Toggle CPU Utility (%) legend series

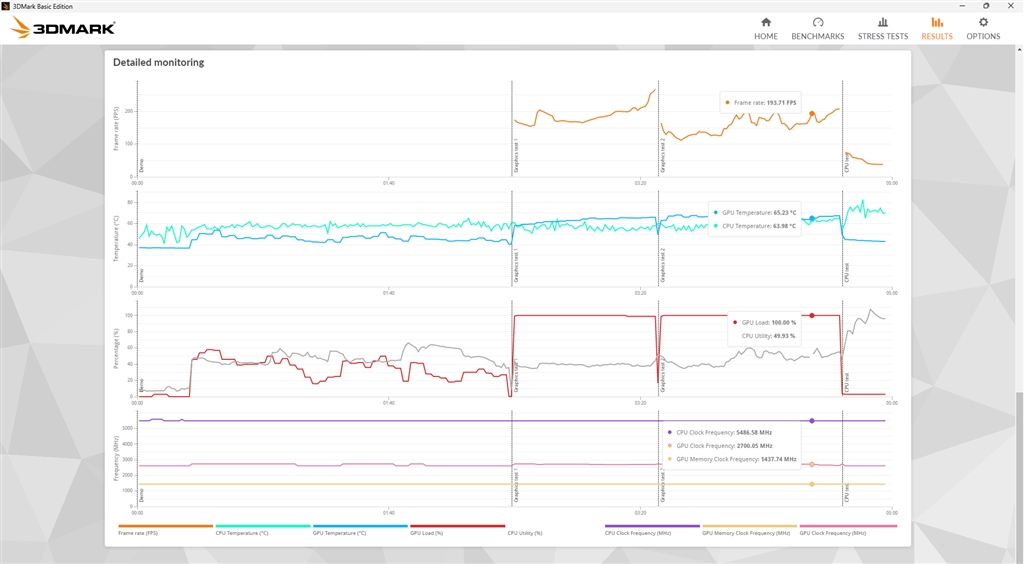(x=525, y=533)
